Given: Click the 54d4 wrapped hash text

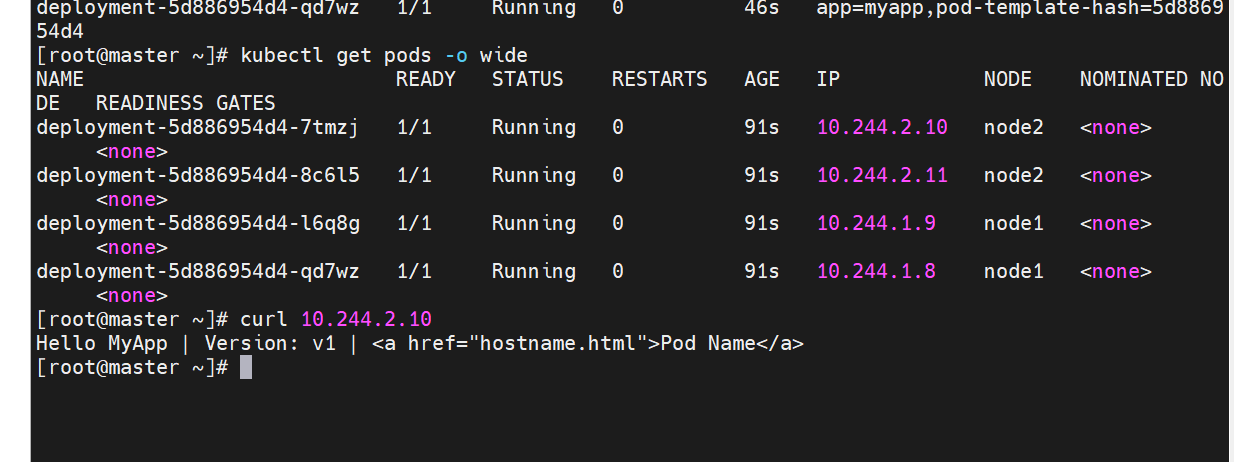Looking at the screenshot, I should tap(60, 31).
